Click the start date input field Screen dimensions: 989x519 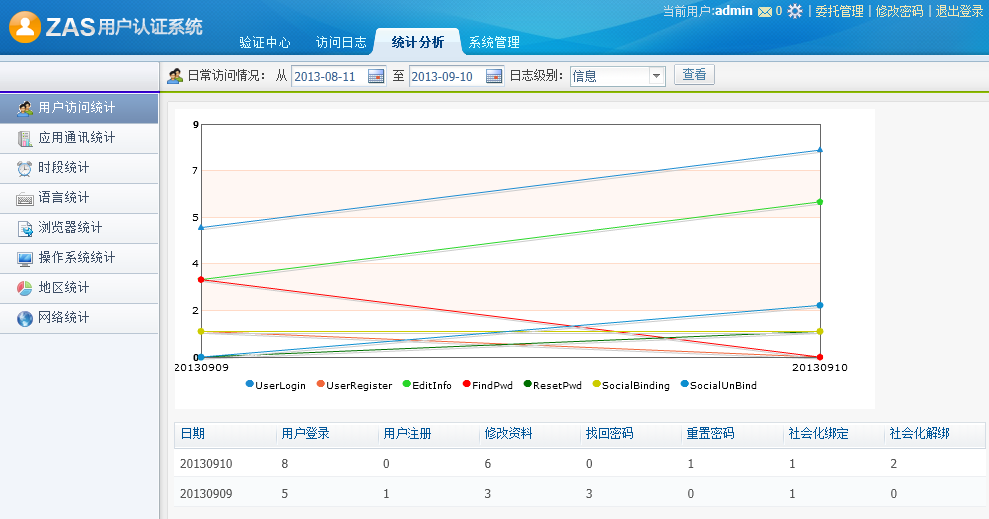(x=329, y=76)
